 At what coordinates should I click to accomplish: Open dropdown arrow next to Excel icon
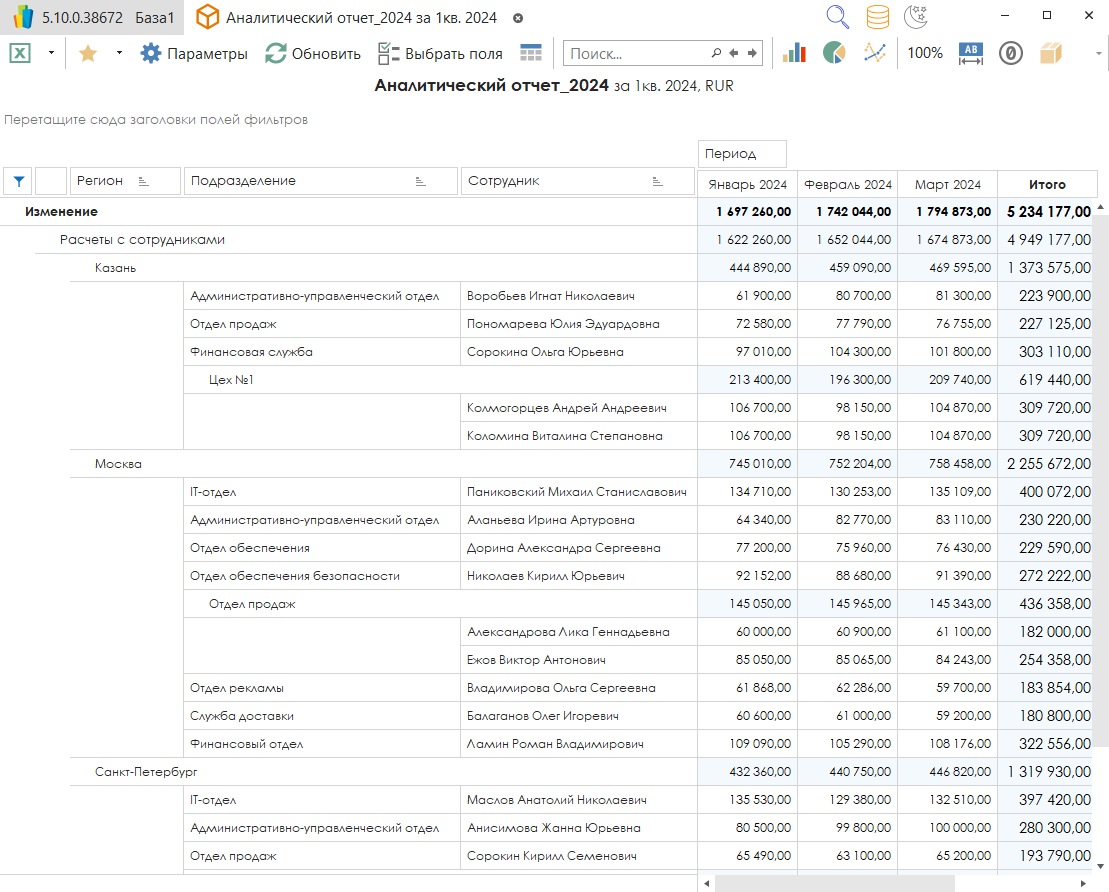pos(51,54)
